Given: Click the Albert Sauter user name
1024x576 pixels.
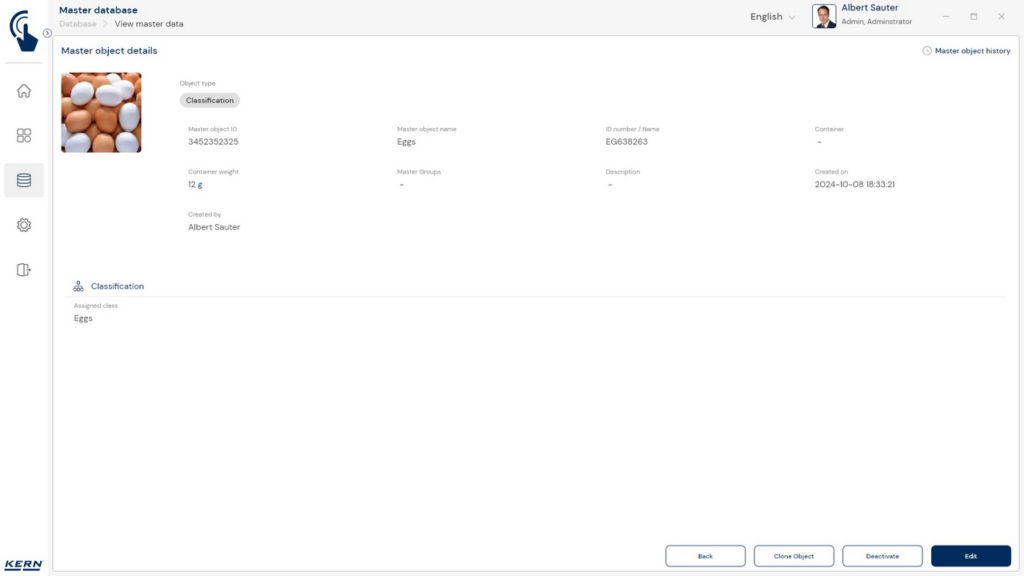Looking at the screenshot, I should point(869,8).
